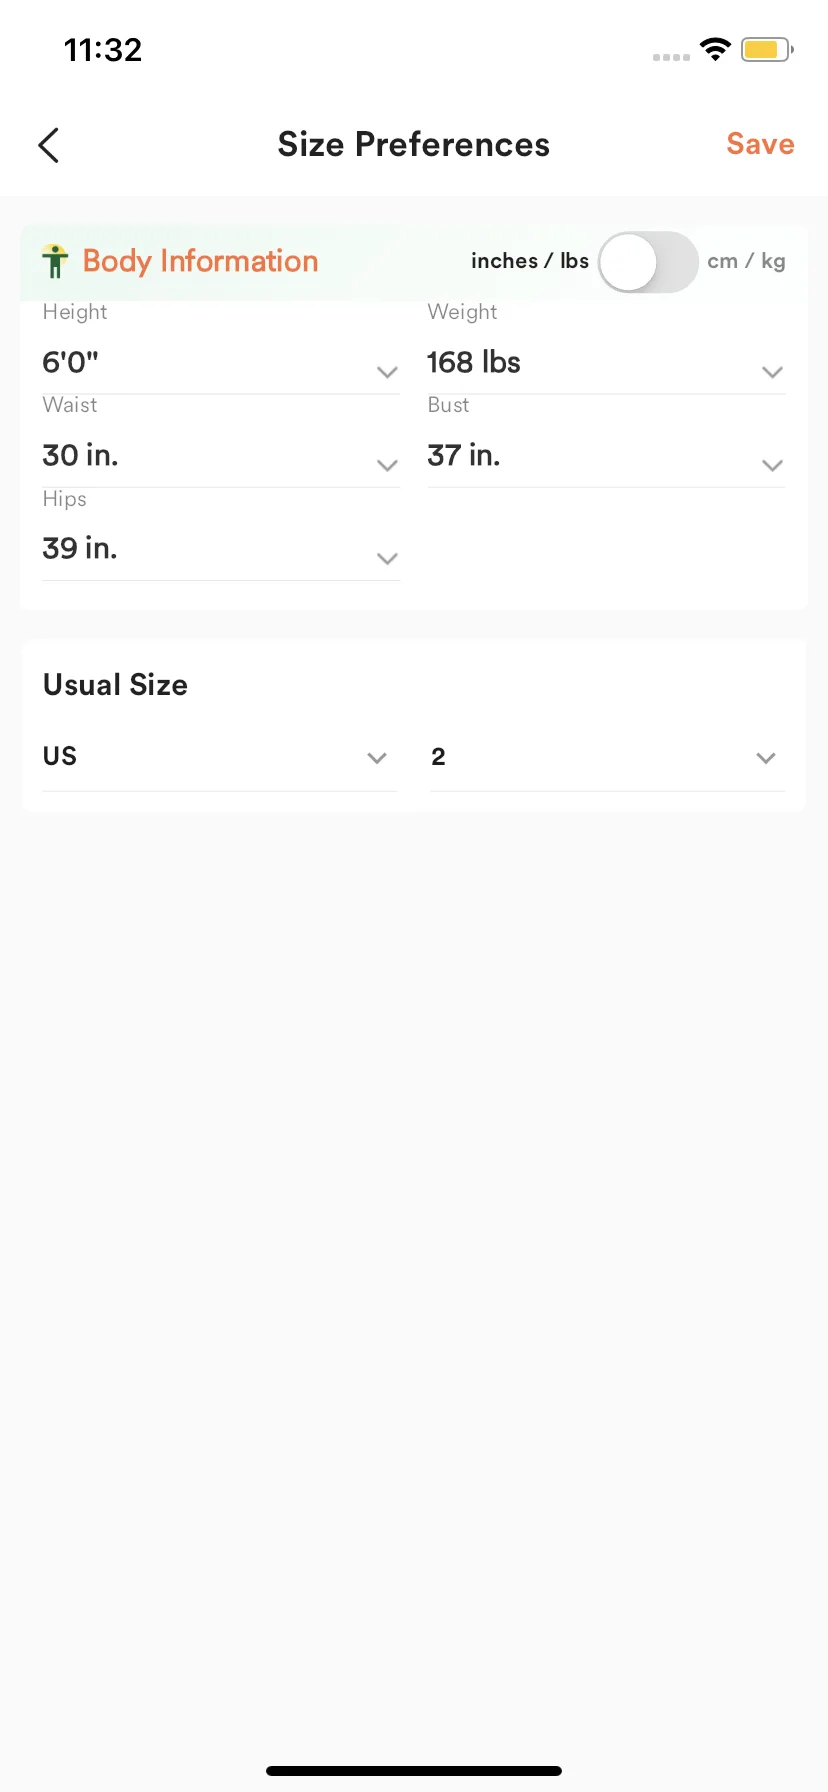The image size is (828, 1792).
Task: Click the Body Information person icon
Action: point(55,261)
